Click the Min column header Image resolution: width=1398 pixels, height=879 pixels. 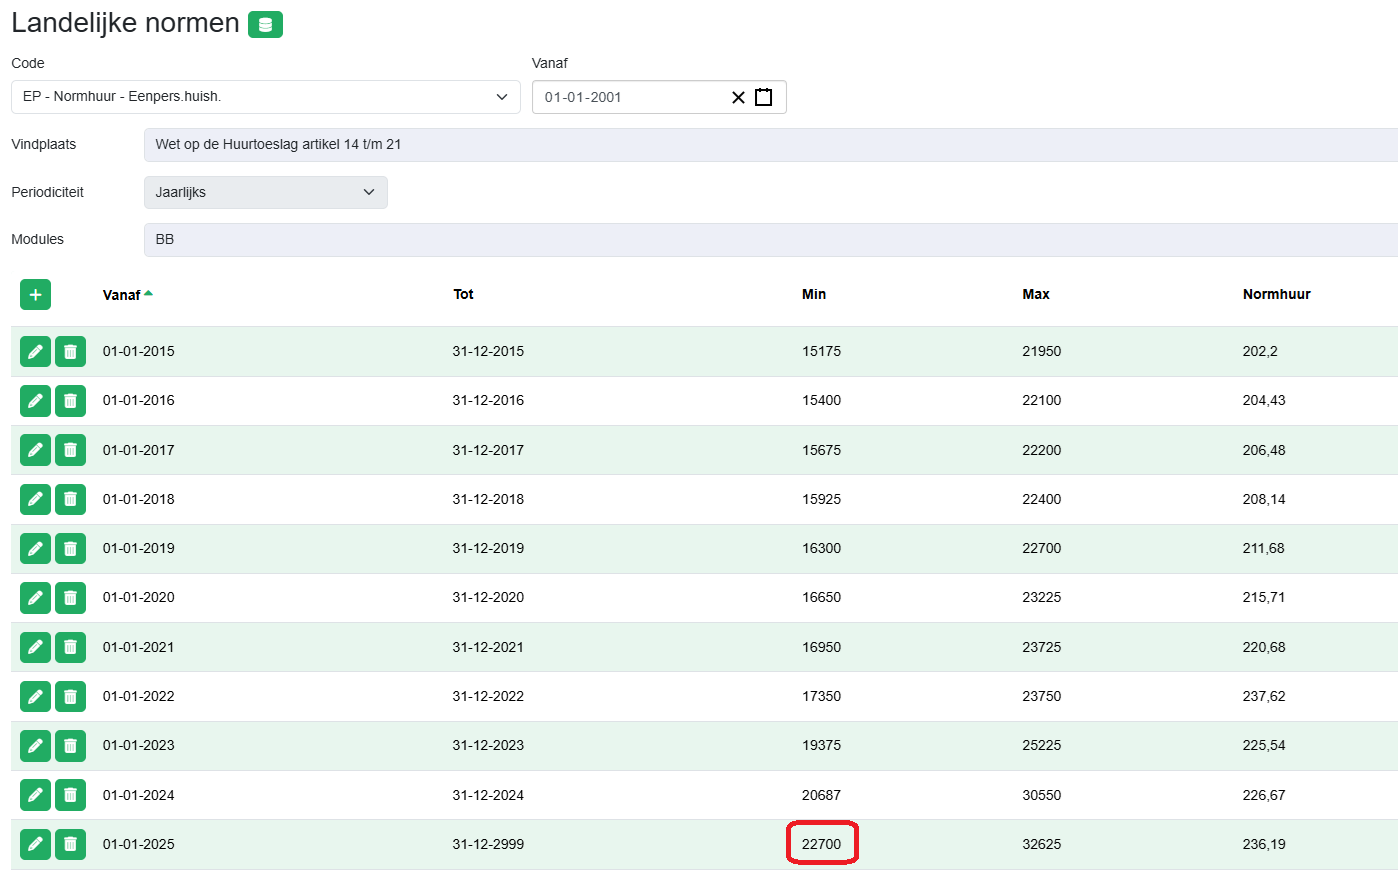[x=814, y=295]
